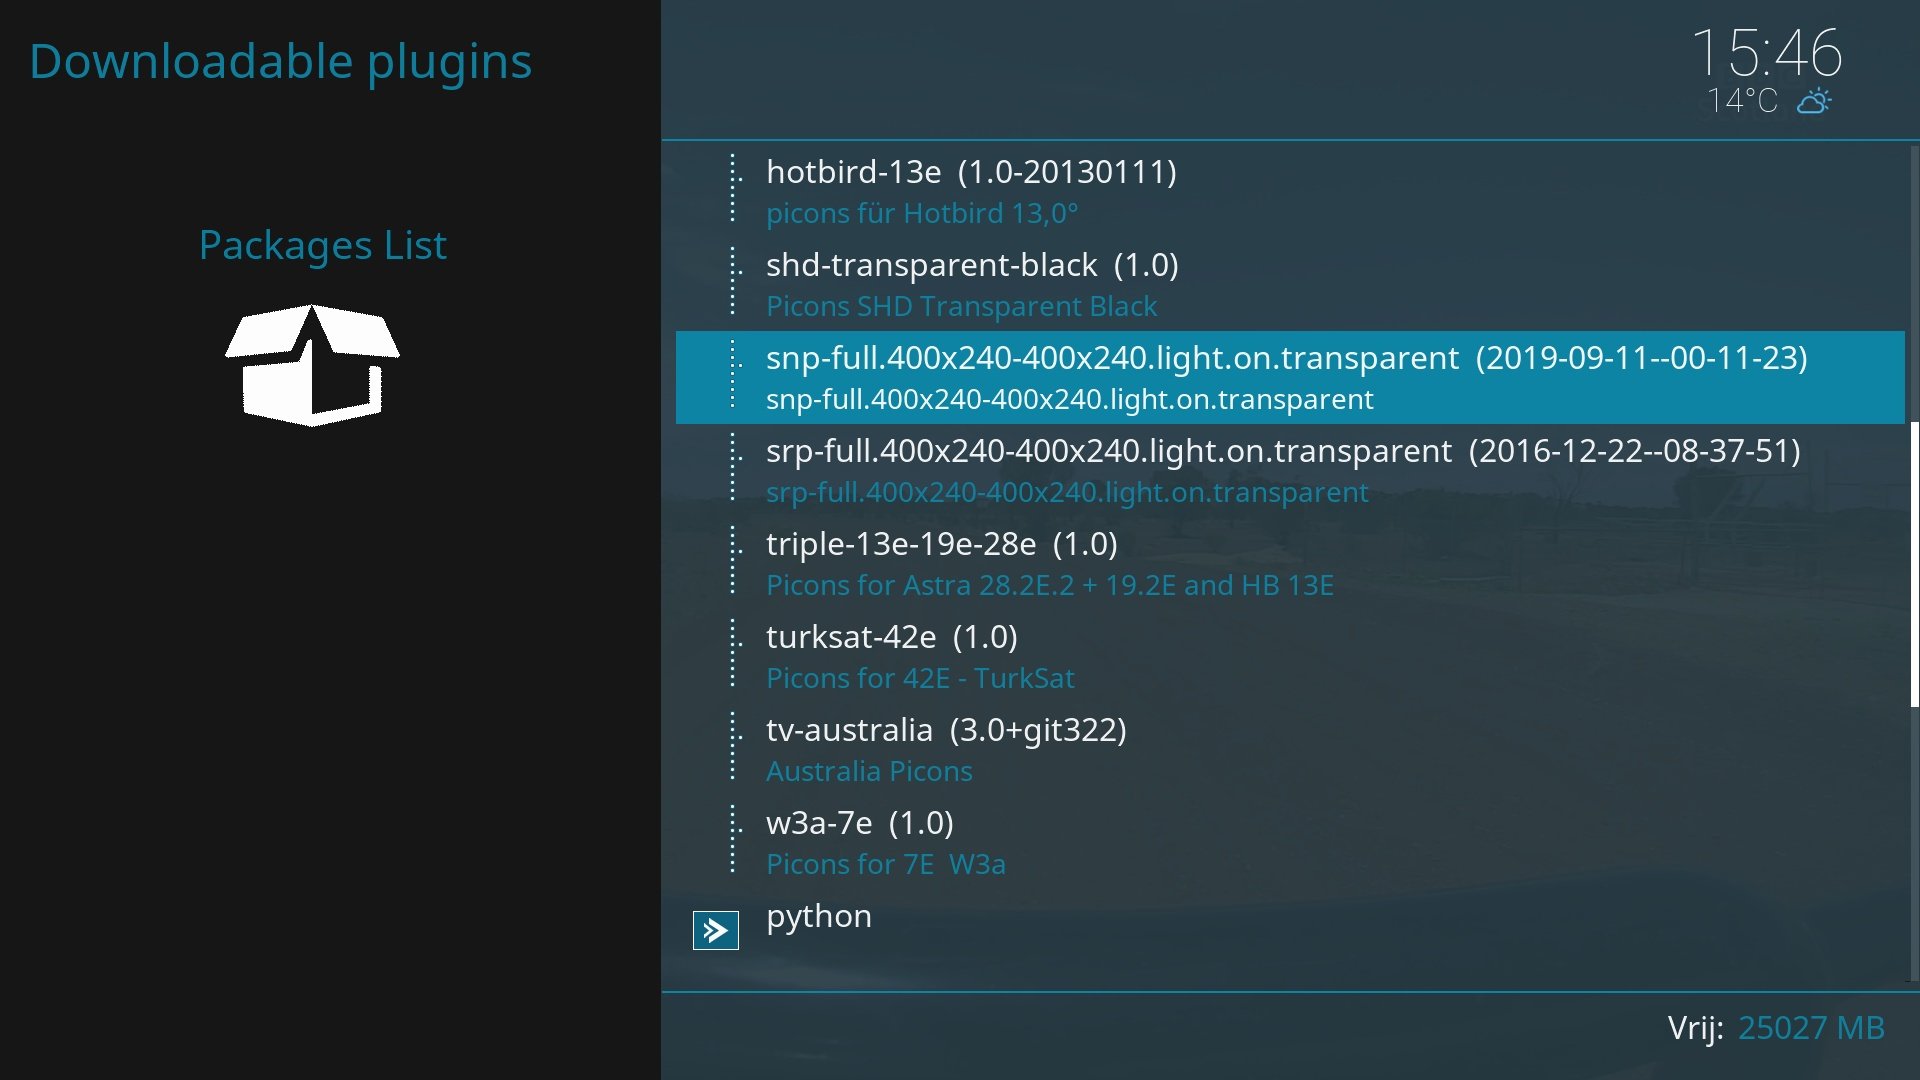Click dotted tree icon beside shd-transparent-black

click(735, 282)
